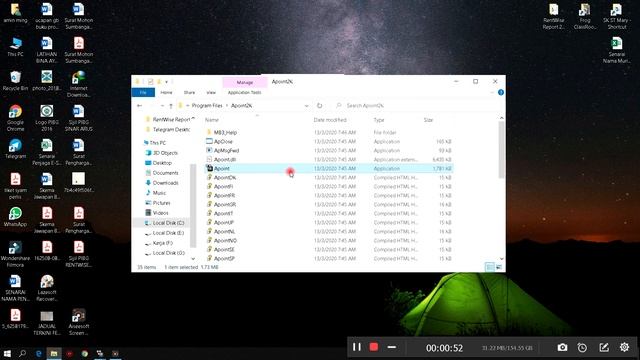Open Senarai Nama Excel file on desktop

coord(616,50)
